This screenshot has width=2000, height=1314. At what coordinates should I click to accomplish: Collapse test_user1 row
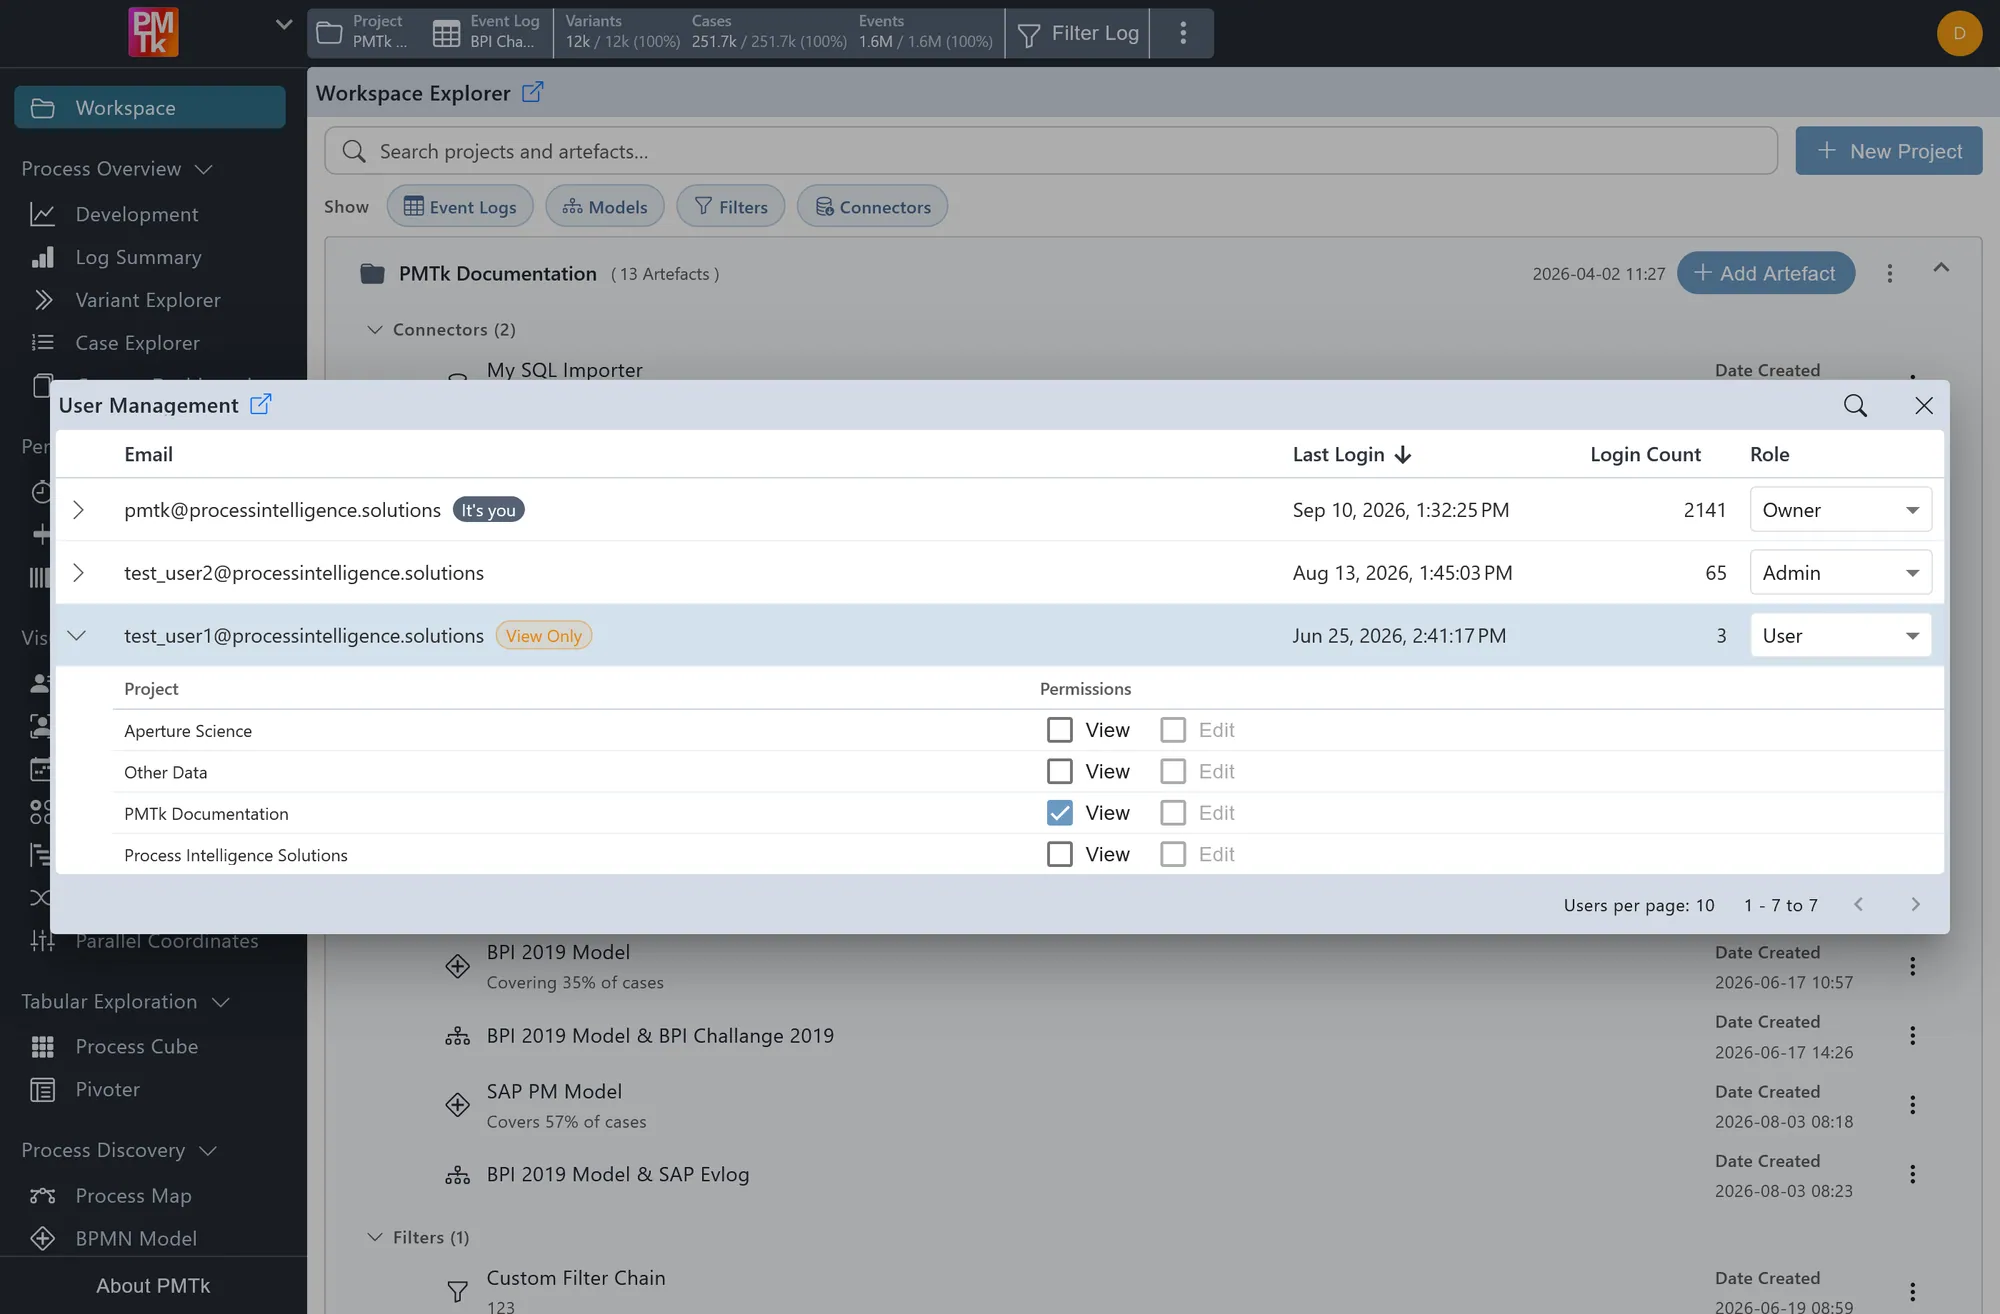[x=77, y=636]
